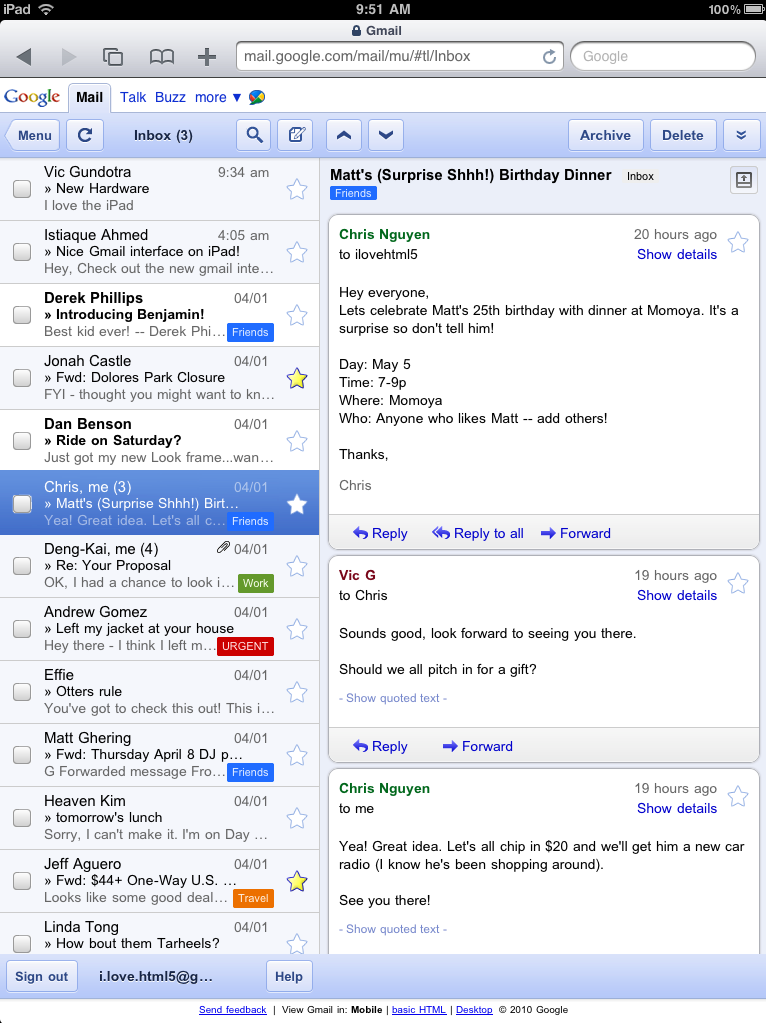Archive the current conversation
766x1023 pixels.
(x=605, y=135)
